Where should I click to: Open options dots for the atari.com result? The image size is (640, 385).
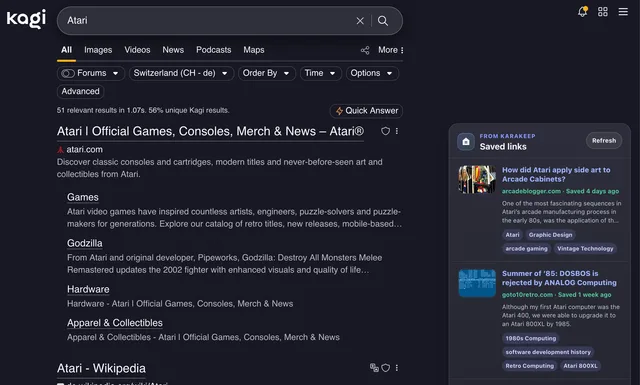pos(397,131)
